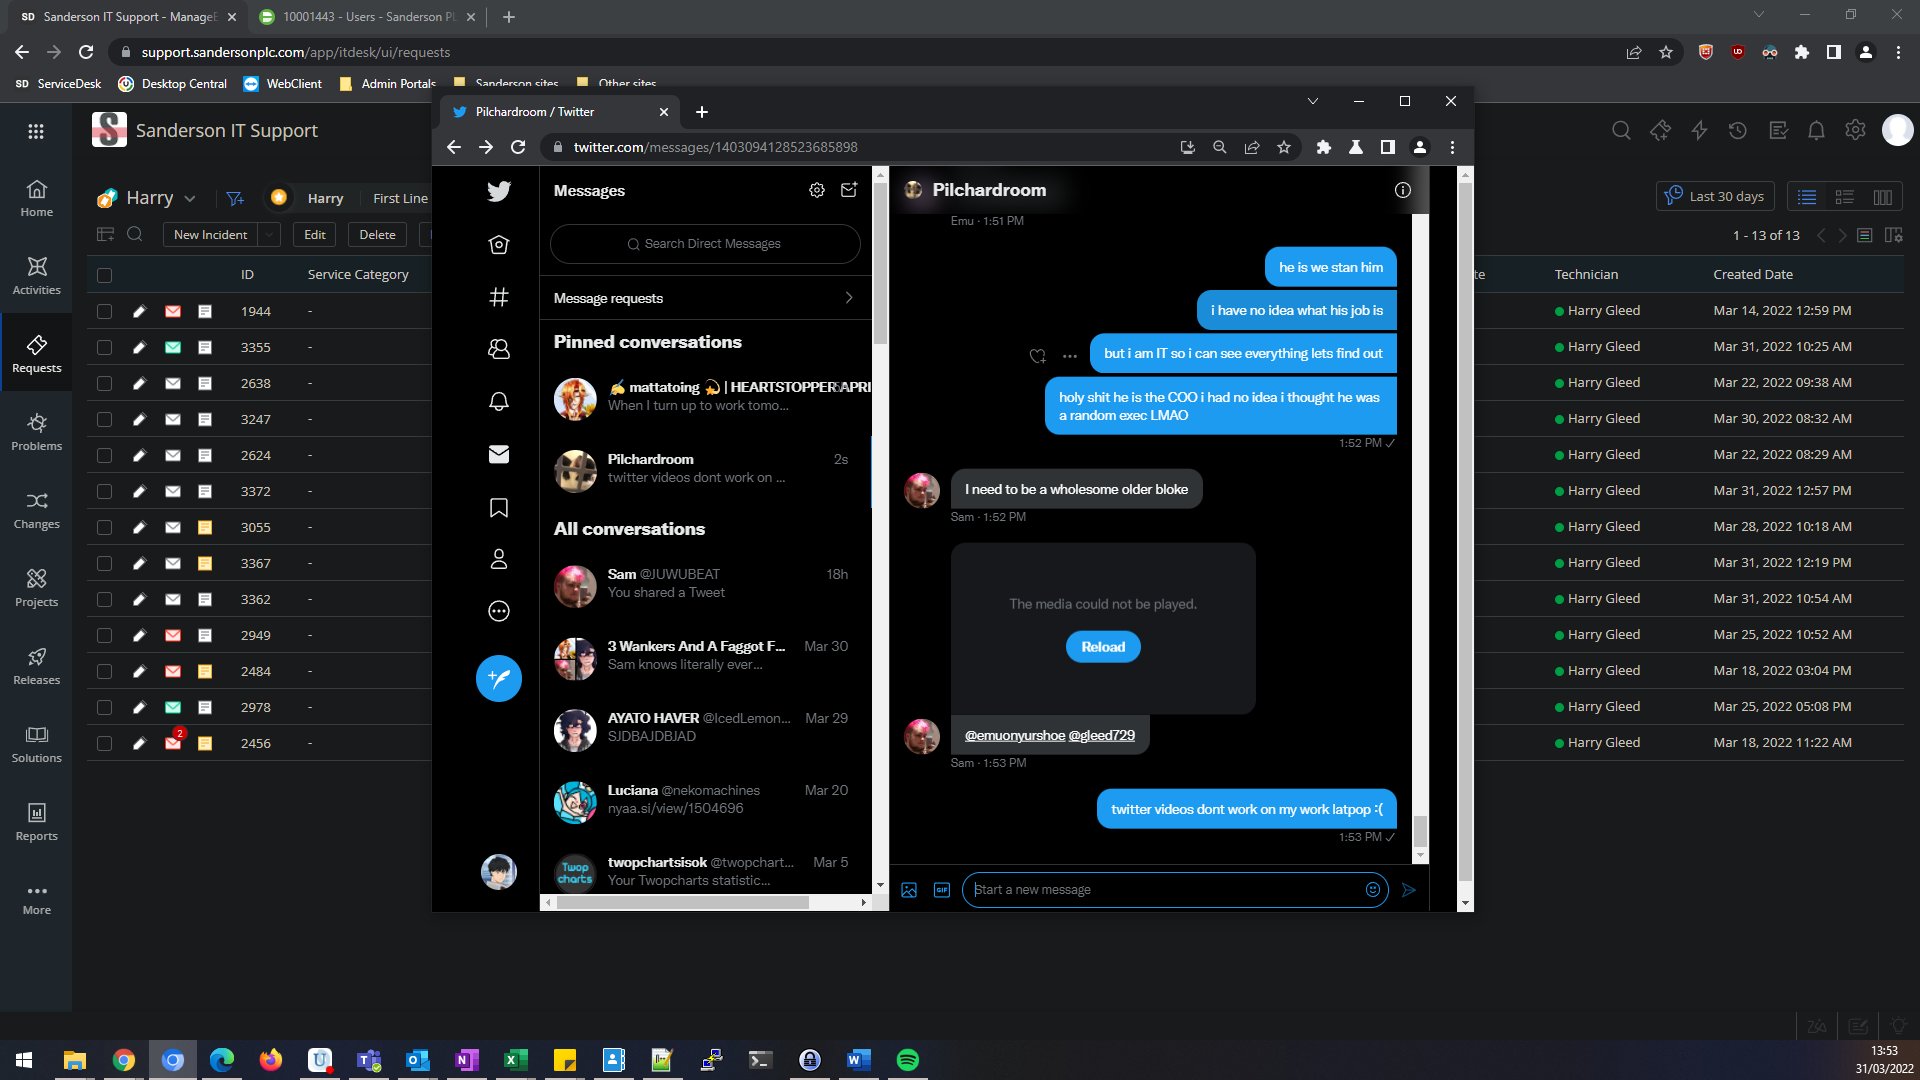Tick checkbox for request 1944
This screenshot has height=1080, width=1920.
(104, 311)
